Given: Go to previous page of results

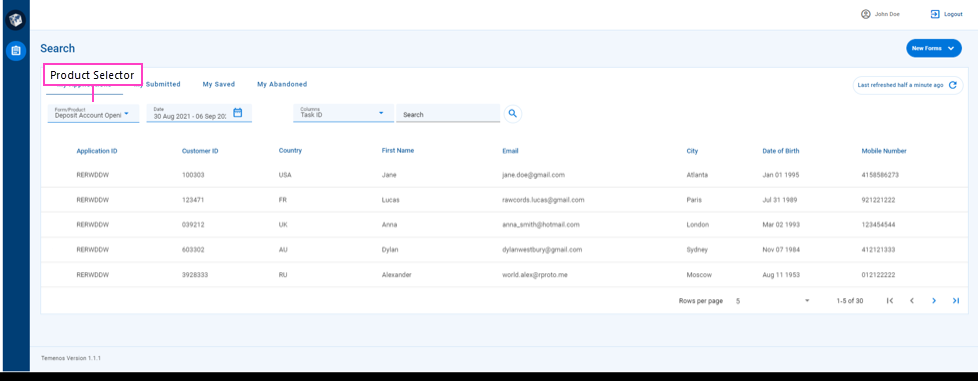Looking at the screenshot, I should (912, 301).
